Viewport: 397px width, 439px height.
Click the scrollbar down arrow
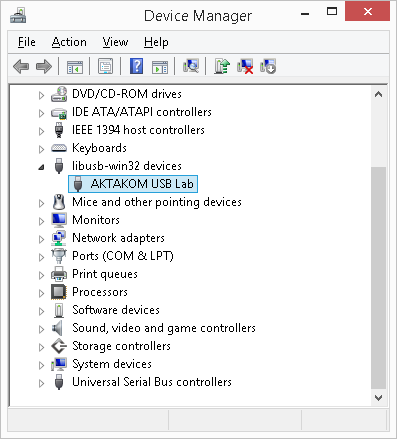pos(378,397)
